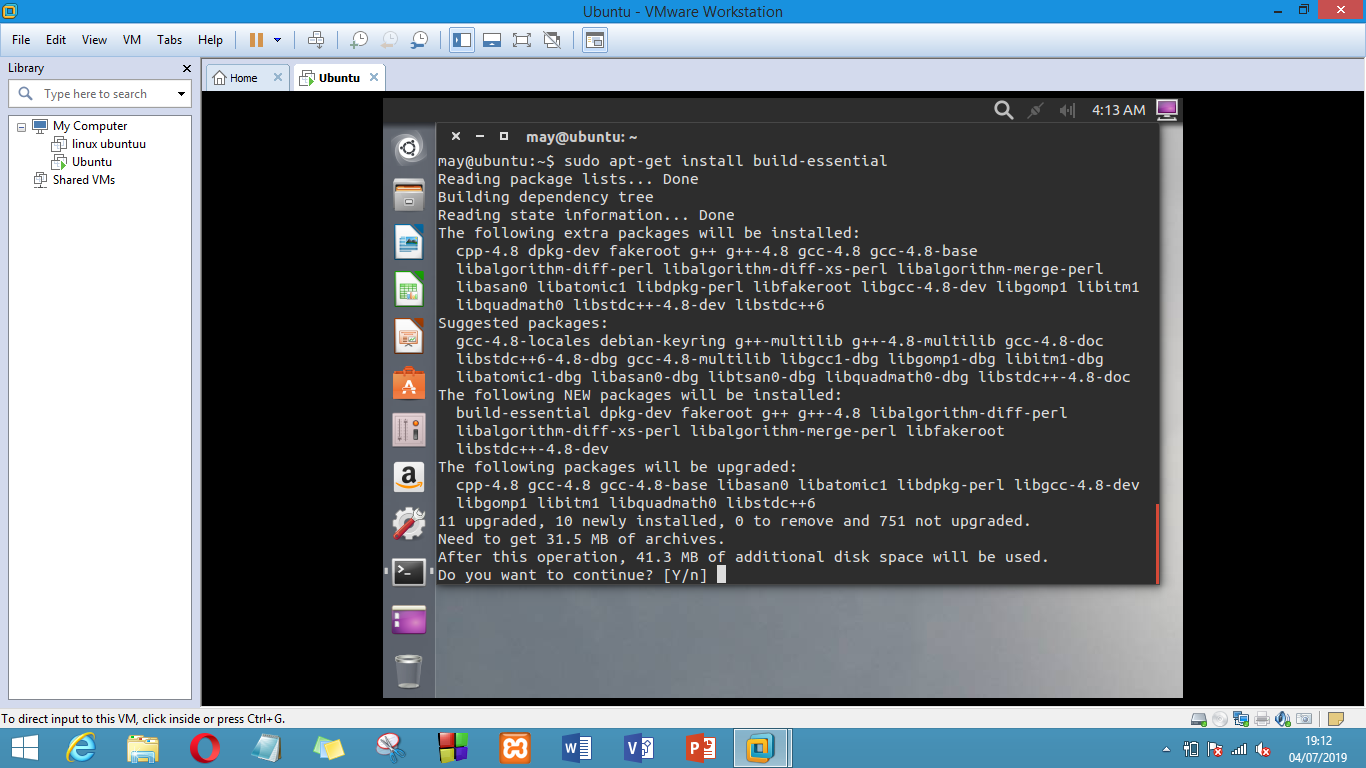1366x768 pixels.
Task: Minimize the terminal window
Action: [x=479, y=136]
